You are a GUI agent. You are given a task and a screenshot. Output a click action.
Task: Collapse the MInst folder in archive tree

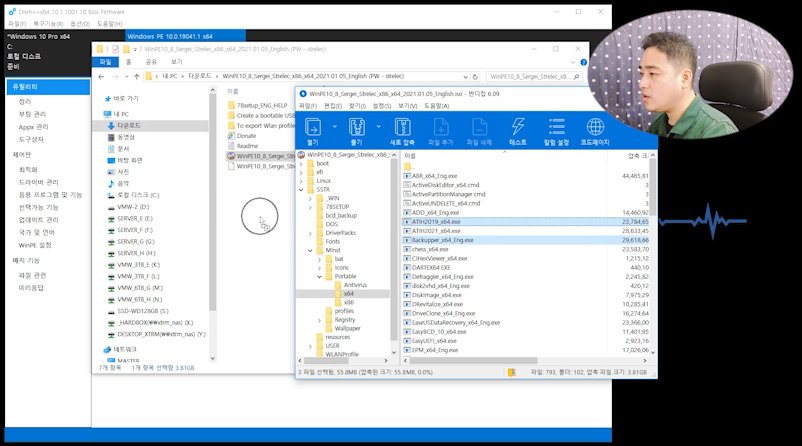click(310, 251)
